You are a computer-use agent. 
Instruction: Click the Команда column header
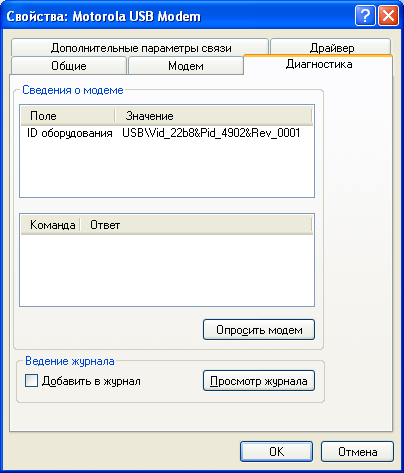coord(51,225)
